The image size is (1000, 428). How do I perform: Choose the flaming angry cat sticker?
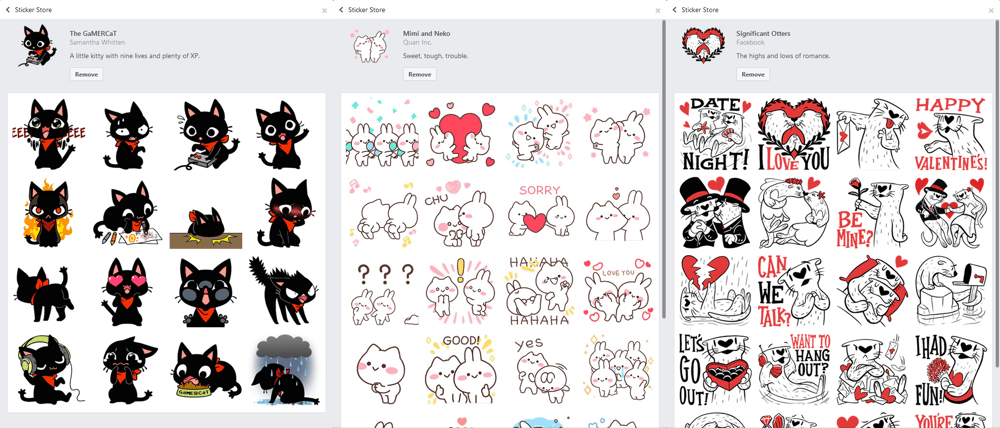coord(48,213)
